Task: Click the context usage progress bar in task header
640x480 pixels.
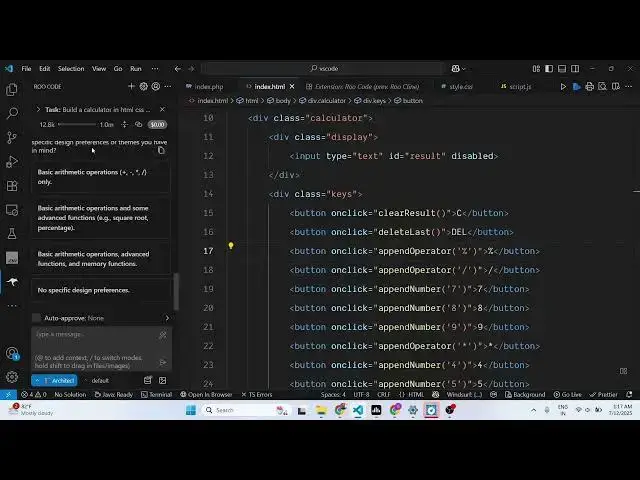Action: coord(77,124)
